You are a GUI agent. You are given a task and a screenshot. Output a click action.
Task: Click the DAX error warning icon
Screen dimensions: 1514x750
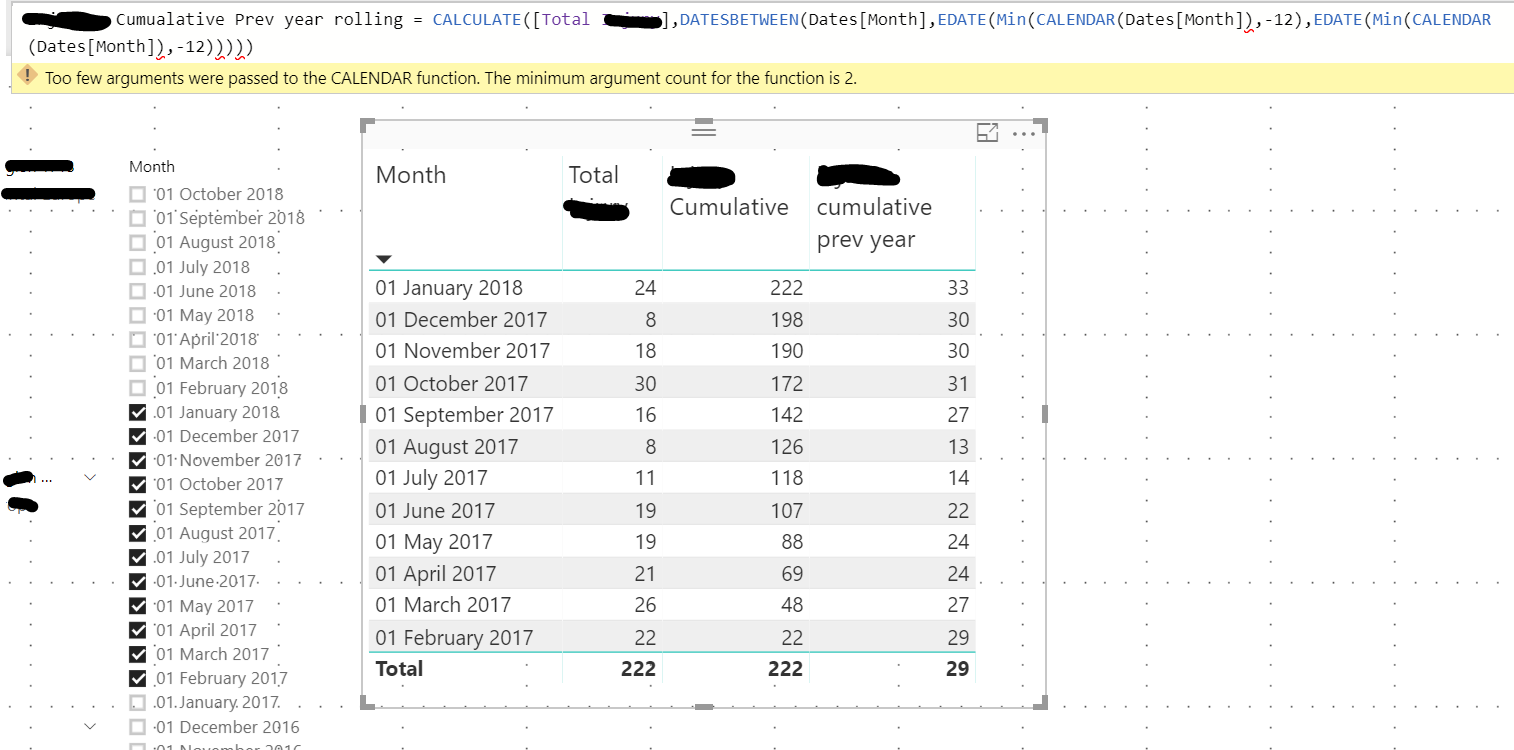pyautogui.click(x=29, y=77)
